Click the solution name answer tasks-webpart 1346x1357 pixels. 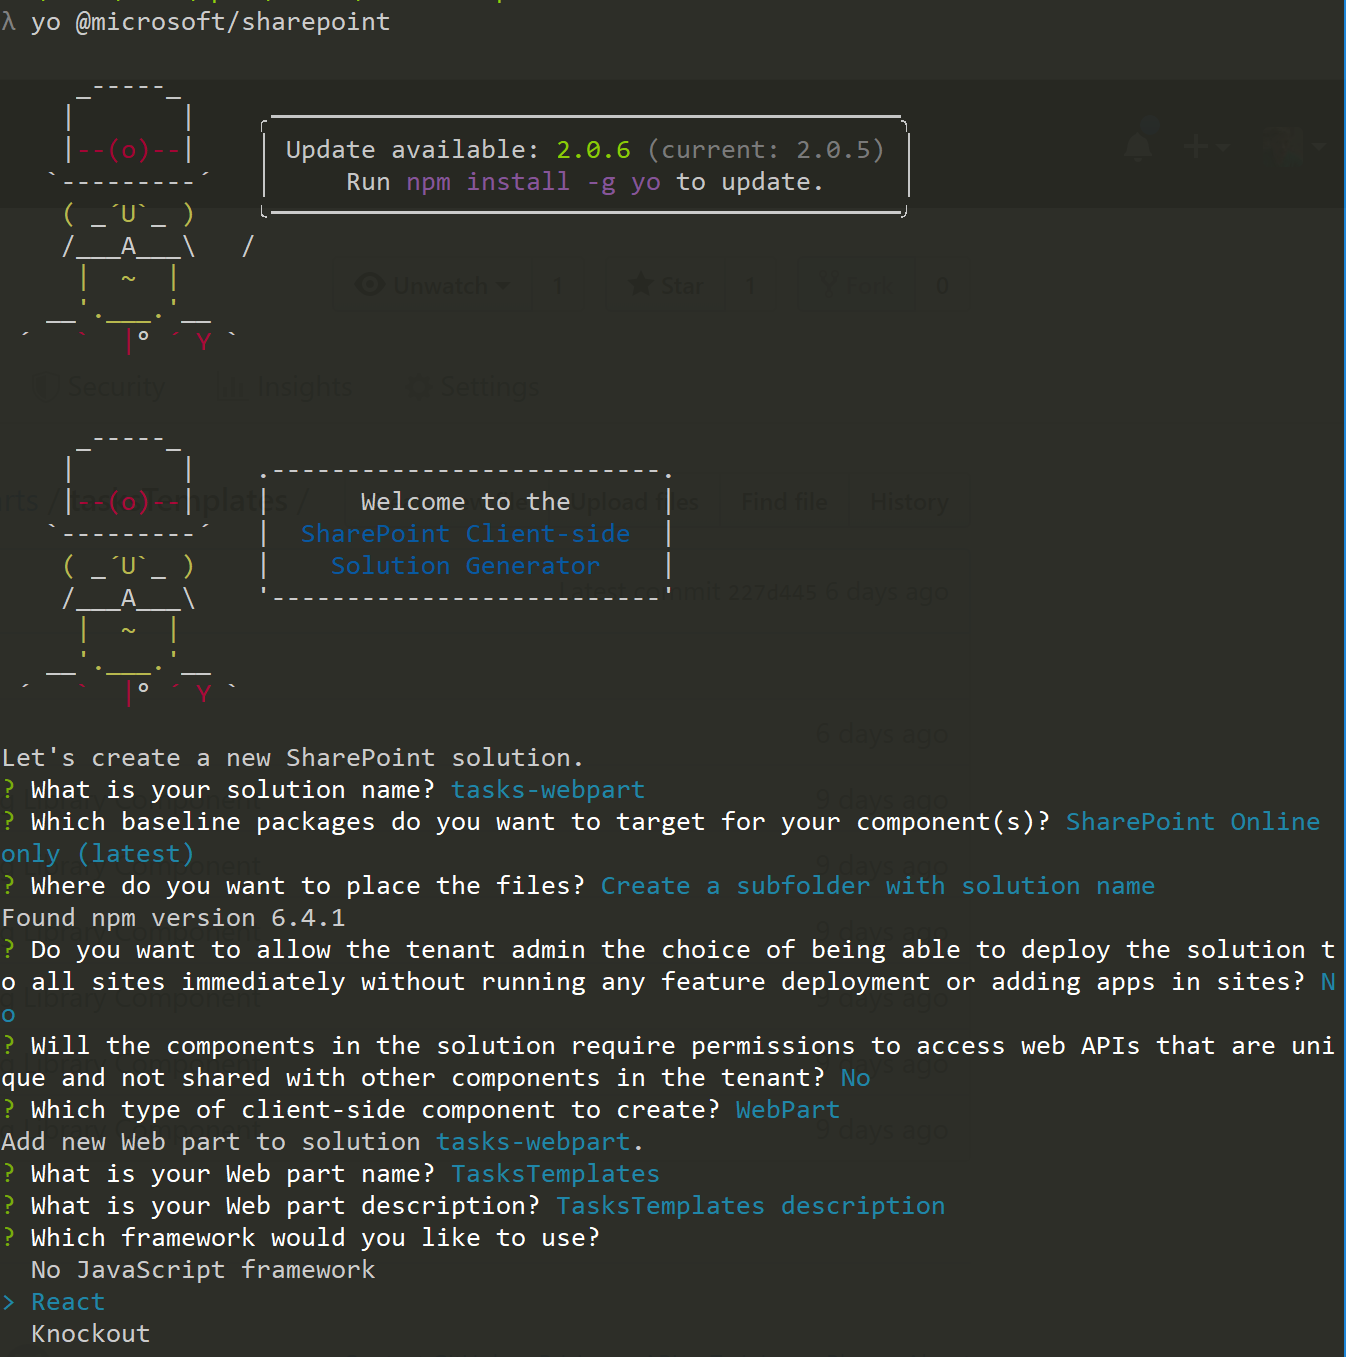548,790
